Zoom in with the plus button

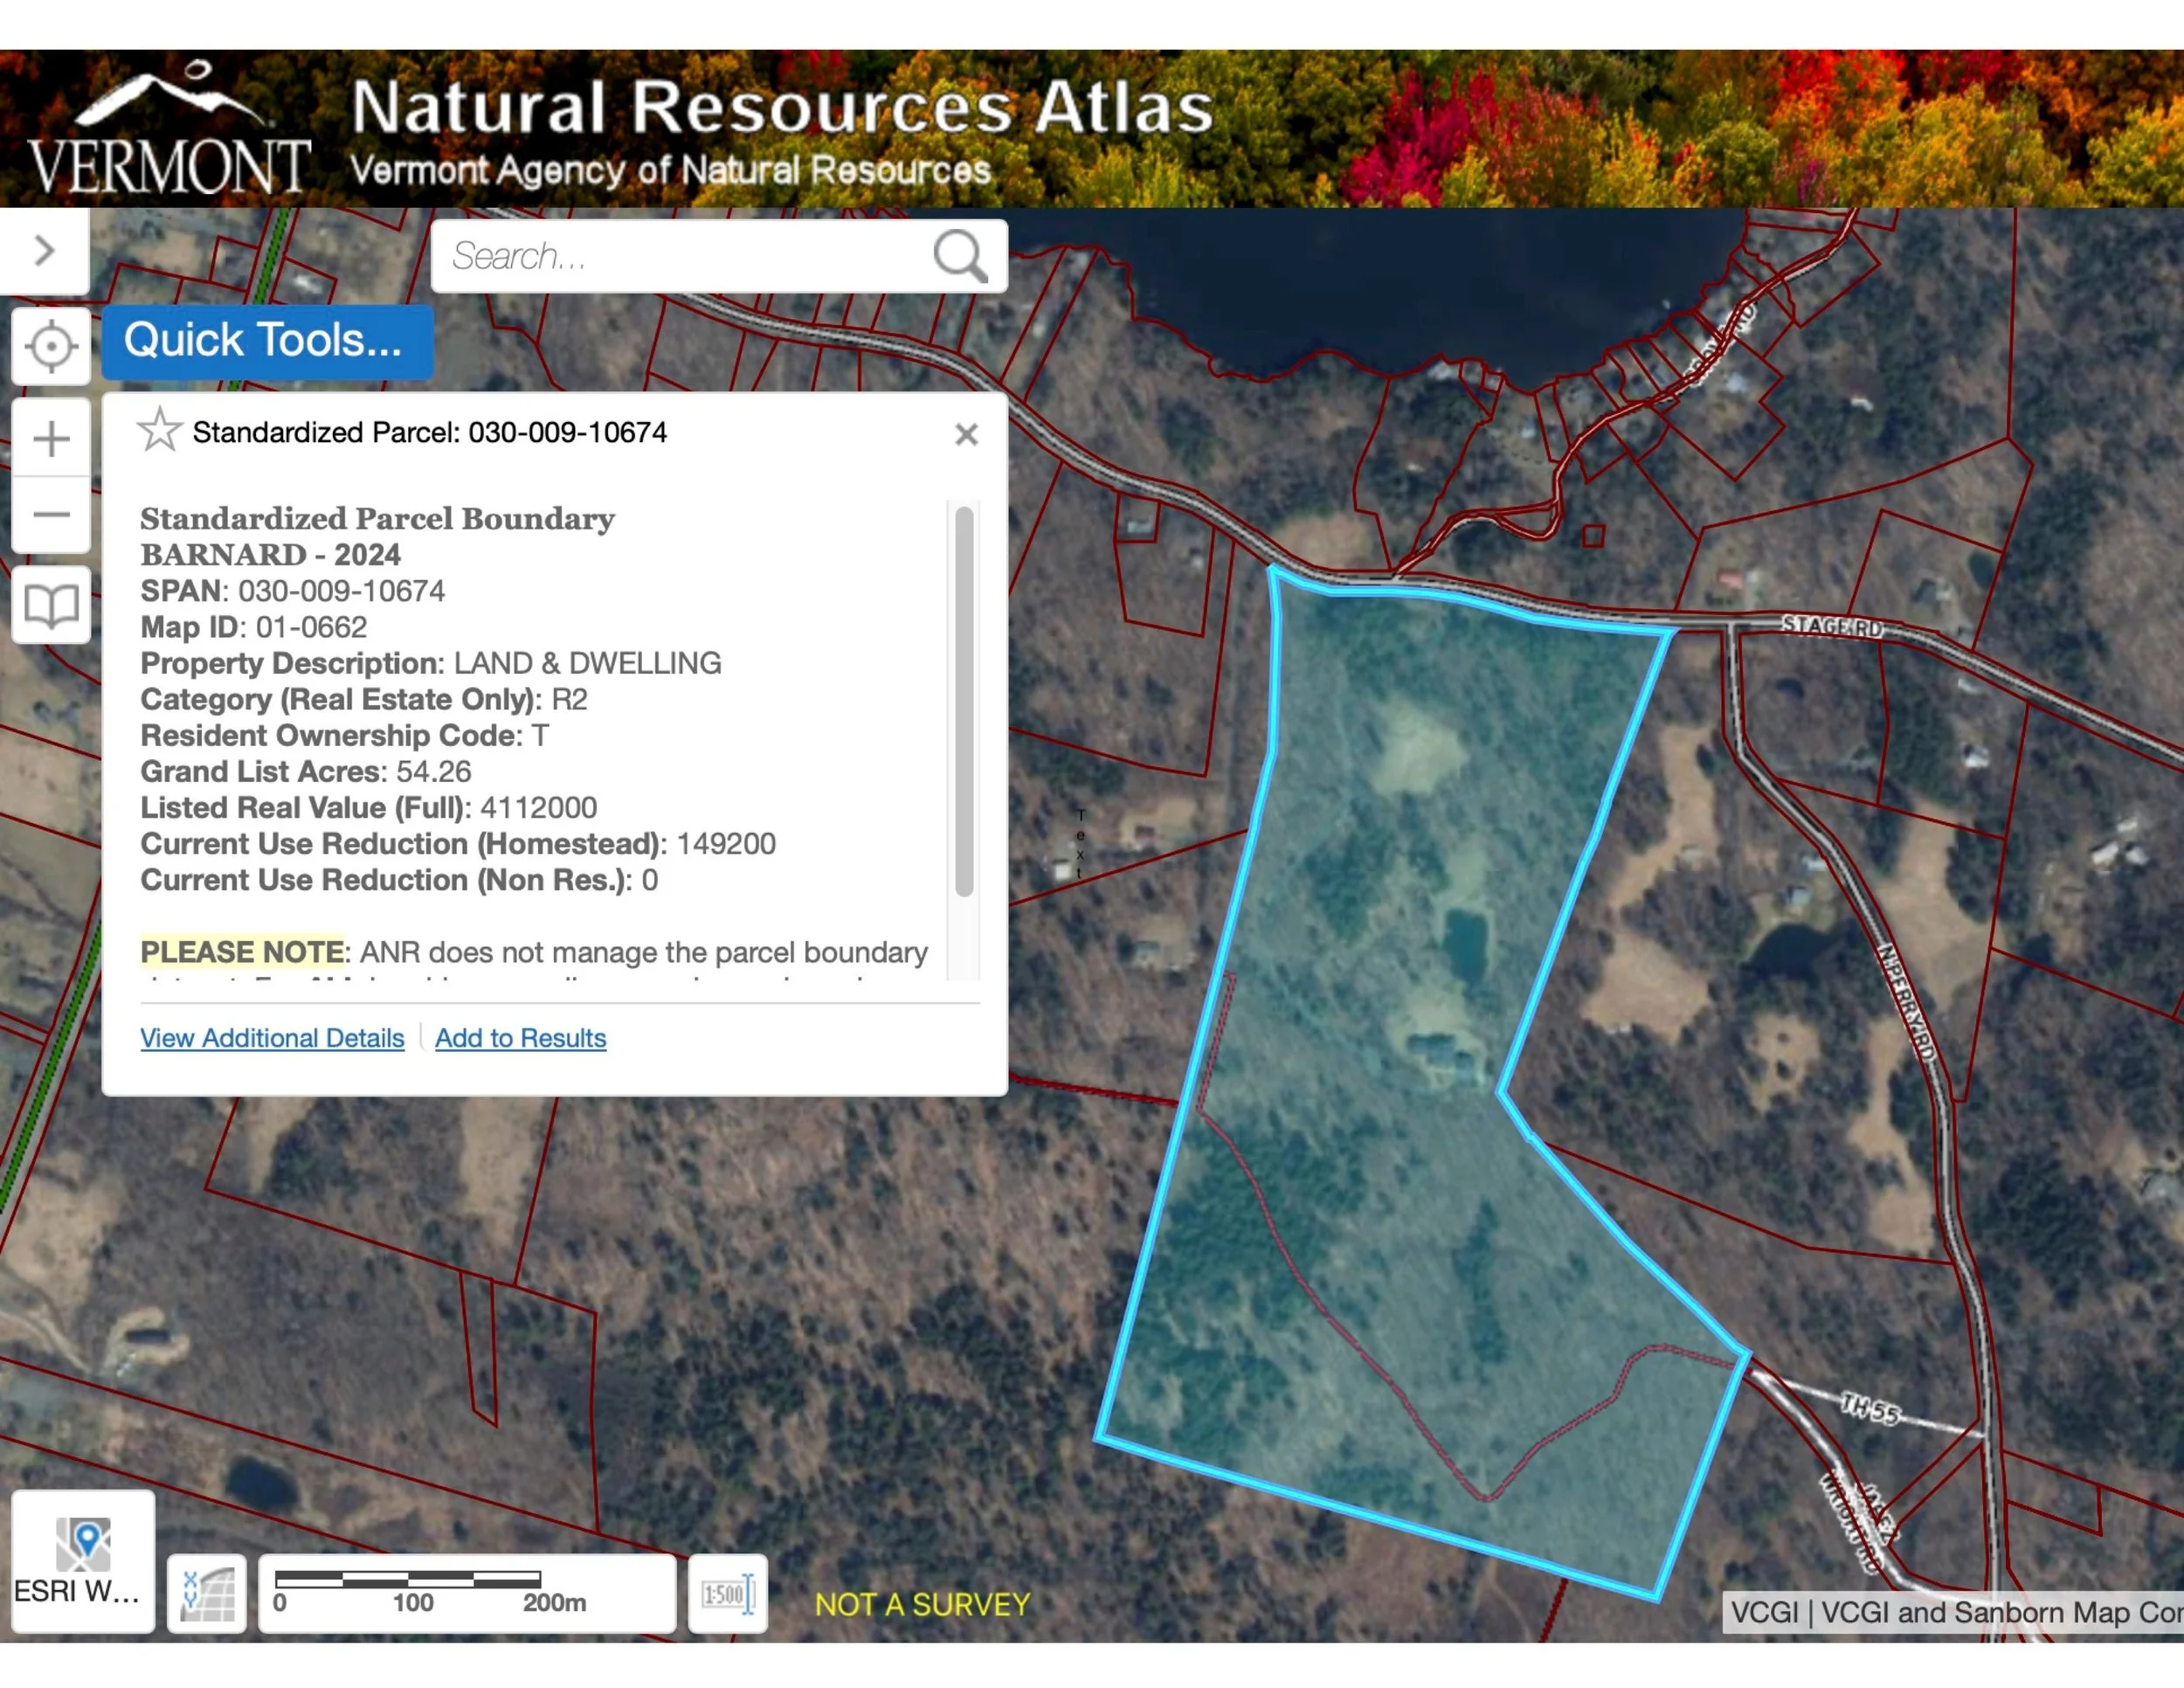pos(51,438)
